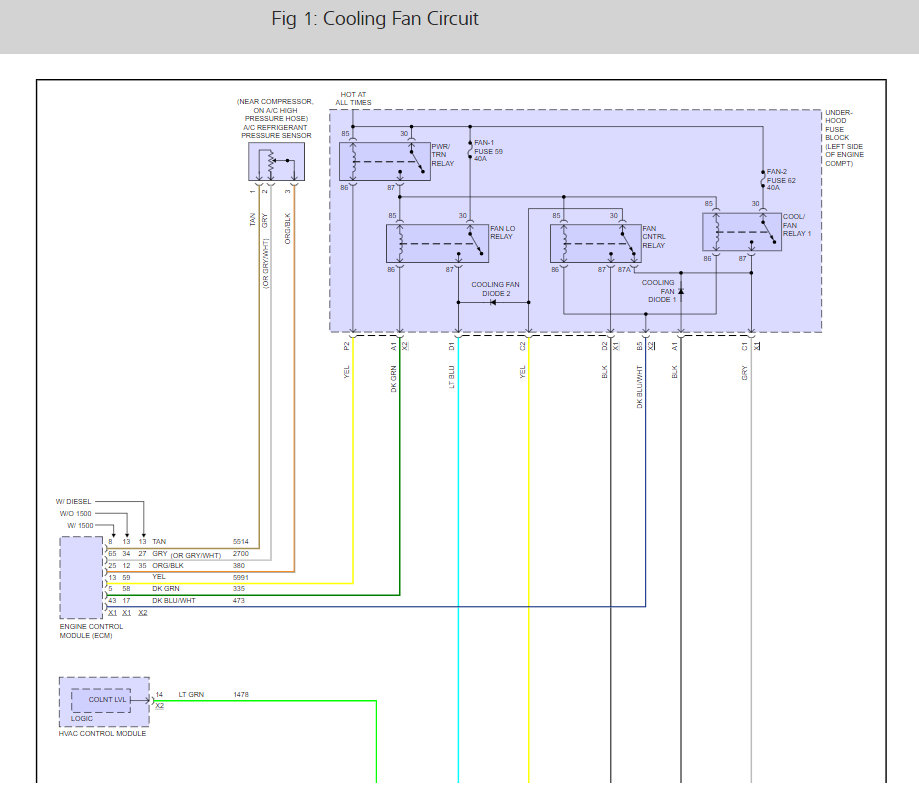
Task: Select the 'B5' connector pin label
Action: 639,346
